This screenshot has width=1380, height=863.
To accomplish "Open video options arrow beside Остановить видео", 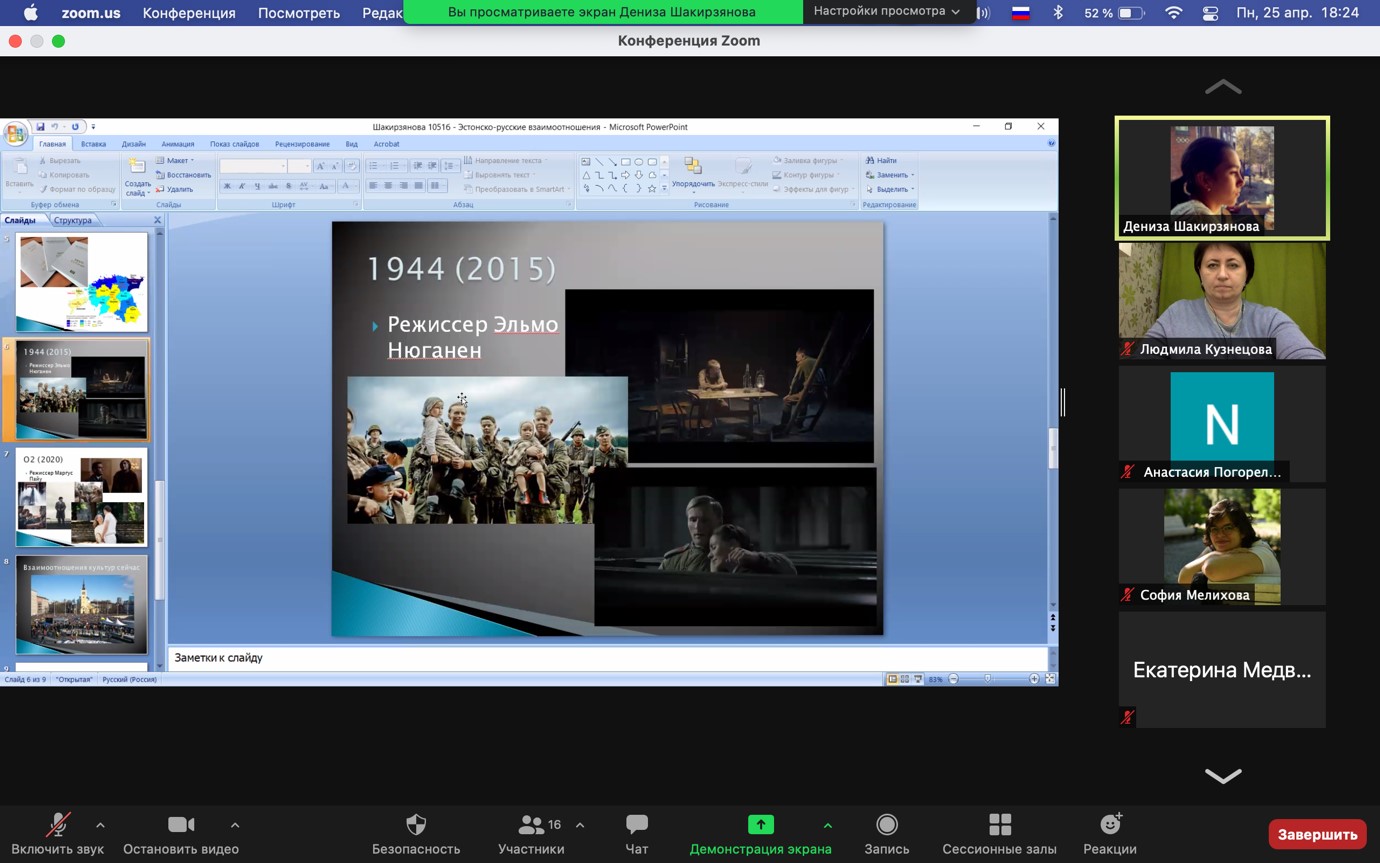I will 235,825.
